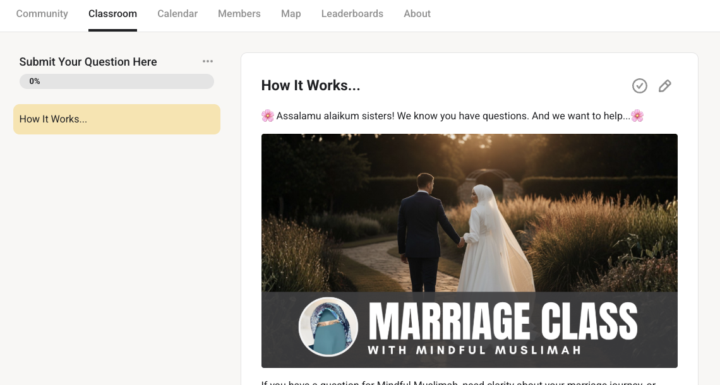
Task: Click the 0% course progress bar
Action: pos(117,81)
